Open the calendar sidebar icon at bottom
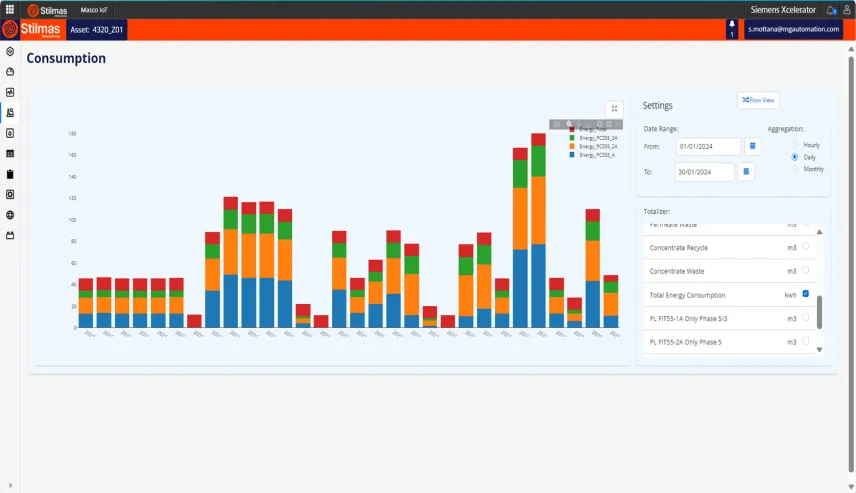This screenshot has height=493, width=856. pos(10,235)
